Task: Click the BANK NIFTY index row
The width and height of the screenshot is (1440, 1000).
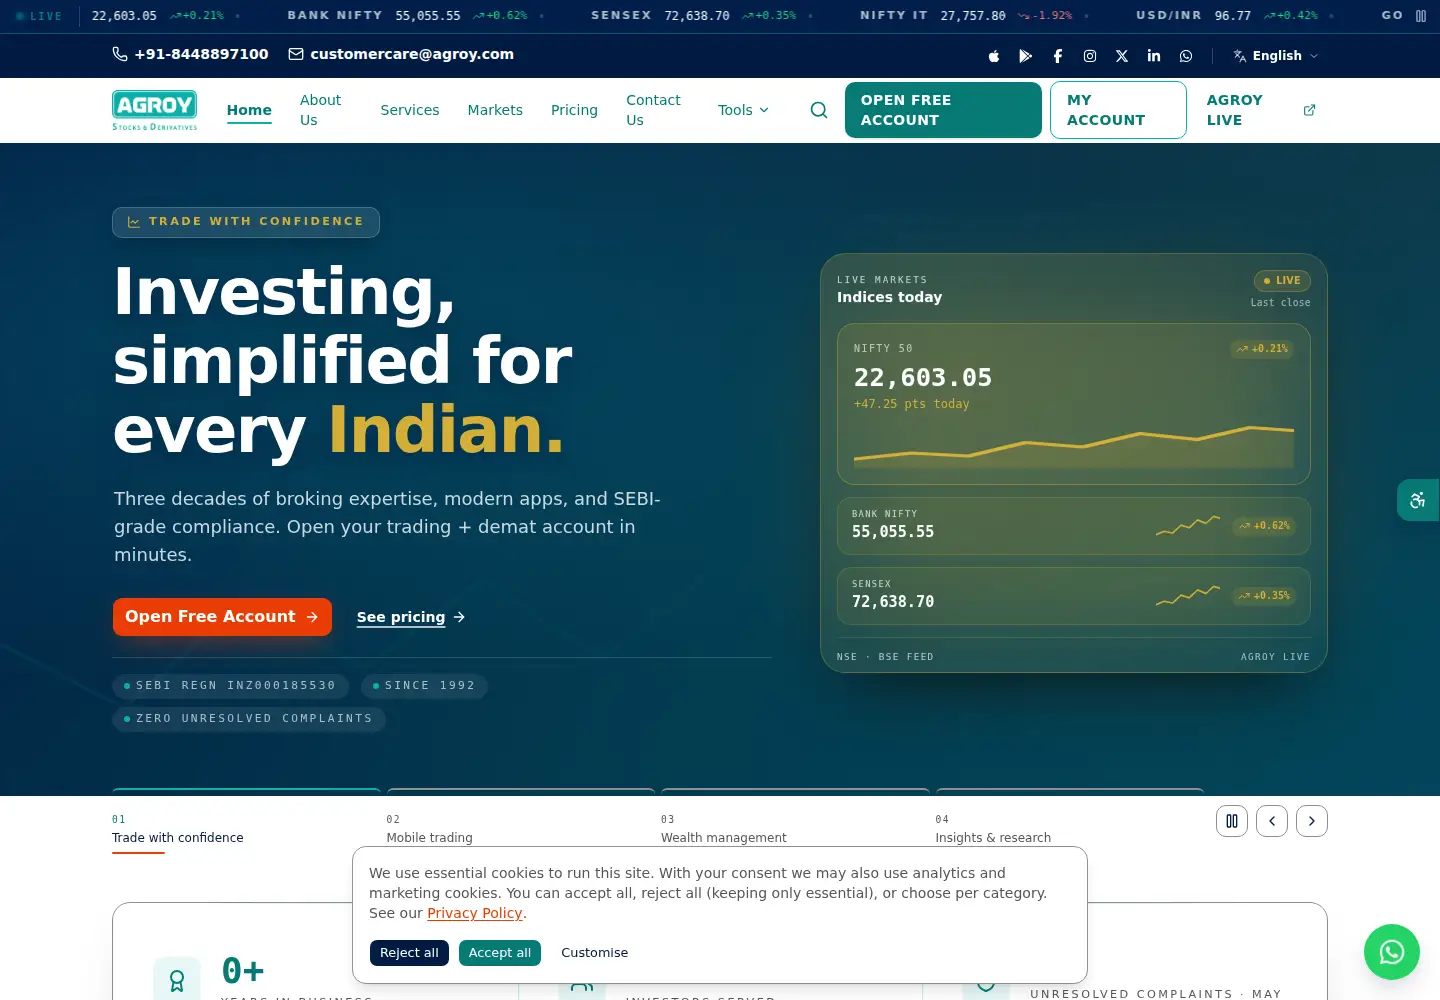Action: pos(1074,526)
